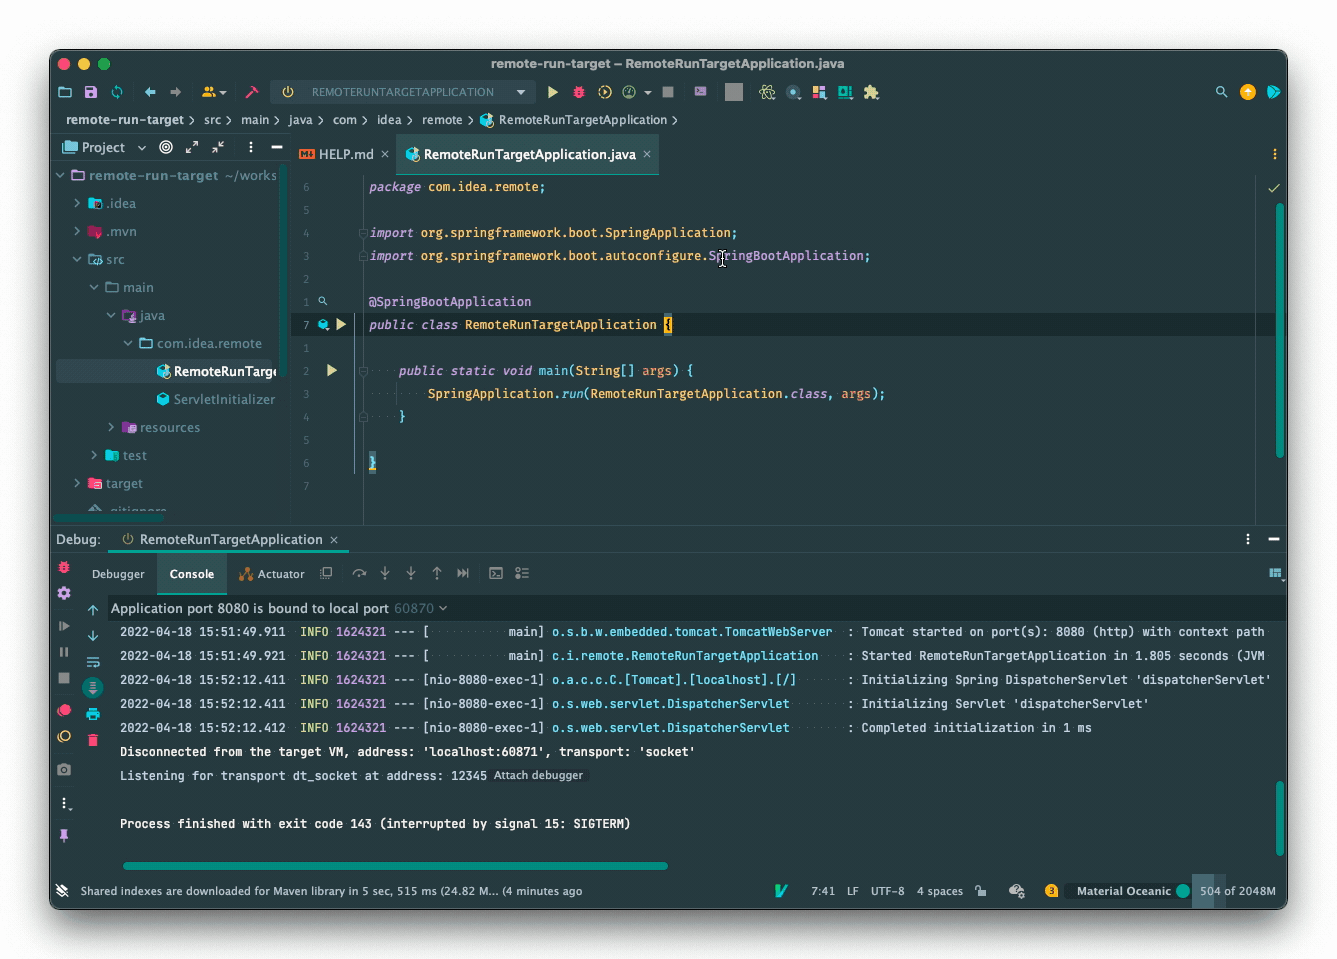Click the Rerun debug bug icon in Debug panel

pyautogui.click(x=64, y=567)
